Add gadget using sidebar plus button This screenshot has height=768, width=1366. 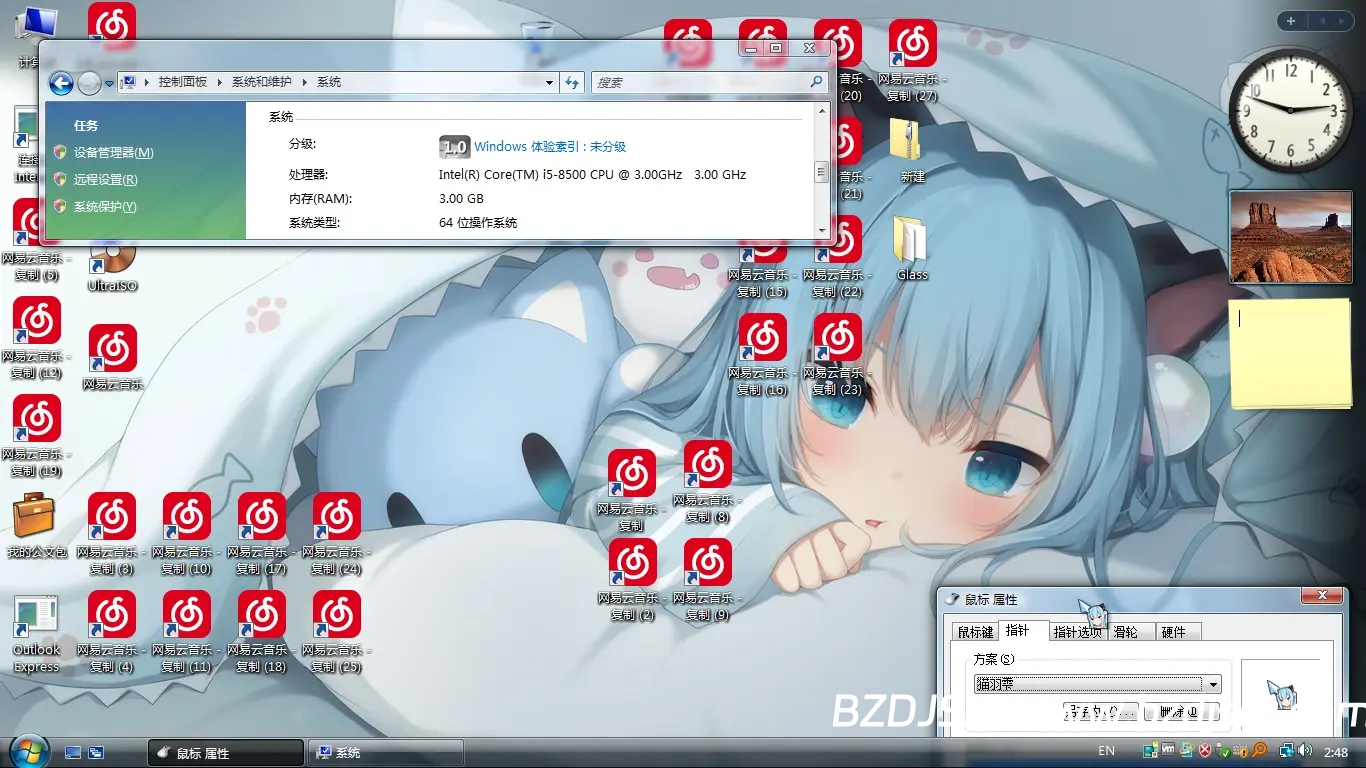[1291, 21]
